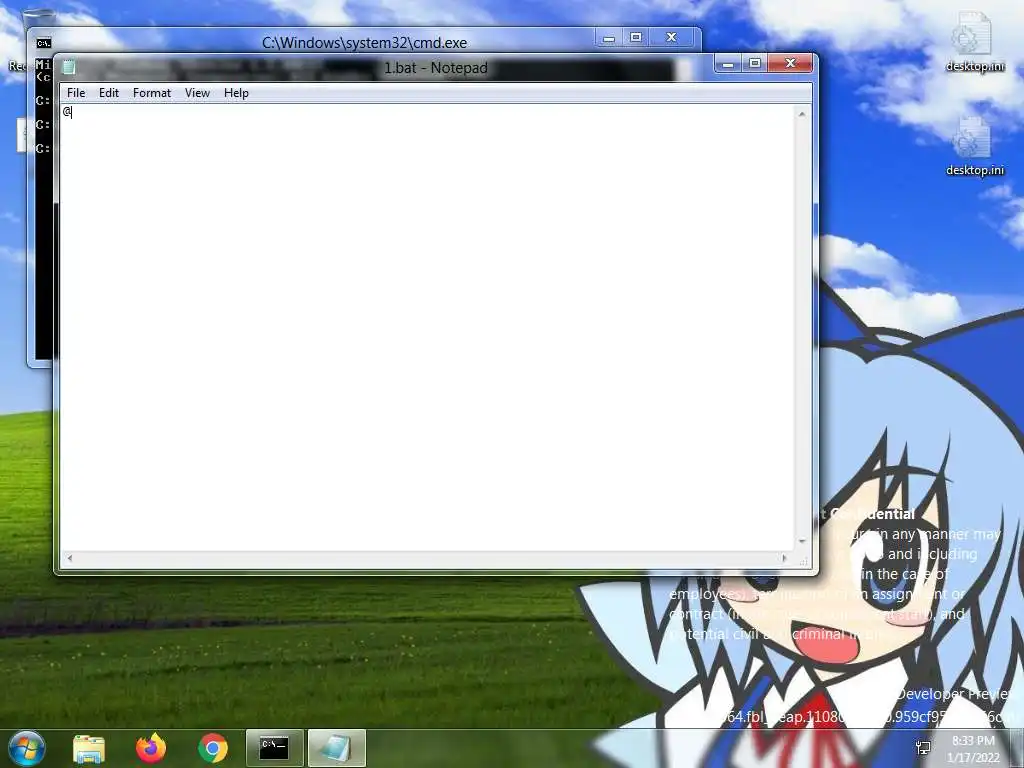Click the Notepad window resize grip corner
The height and width of the screenshot is (768, 1024).
[803, 560]
